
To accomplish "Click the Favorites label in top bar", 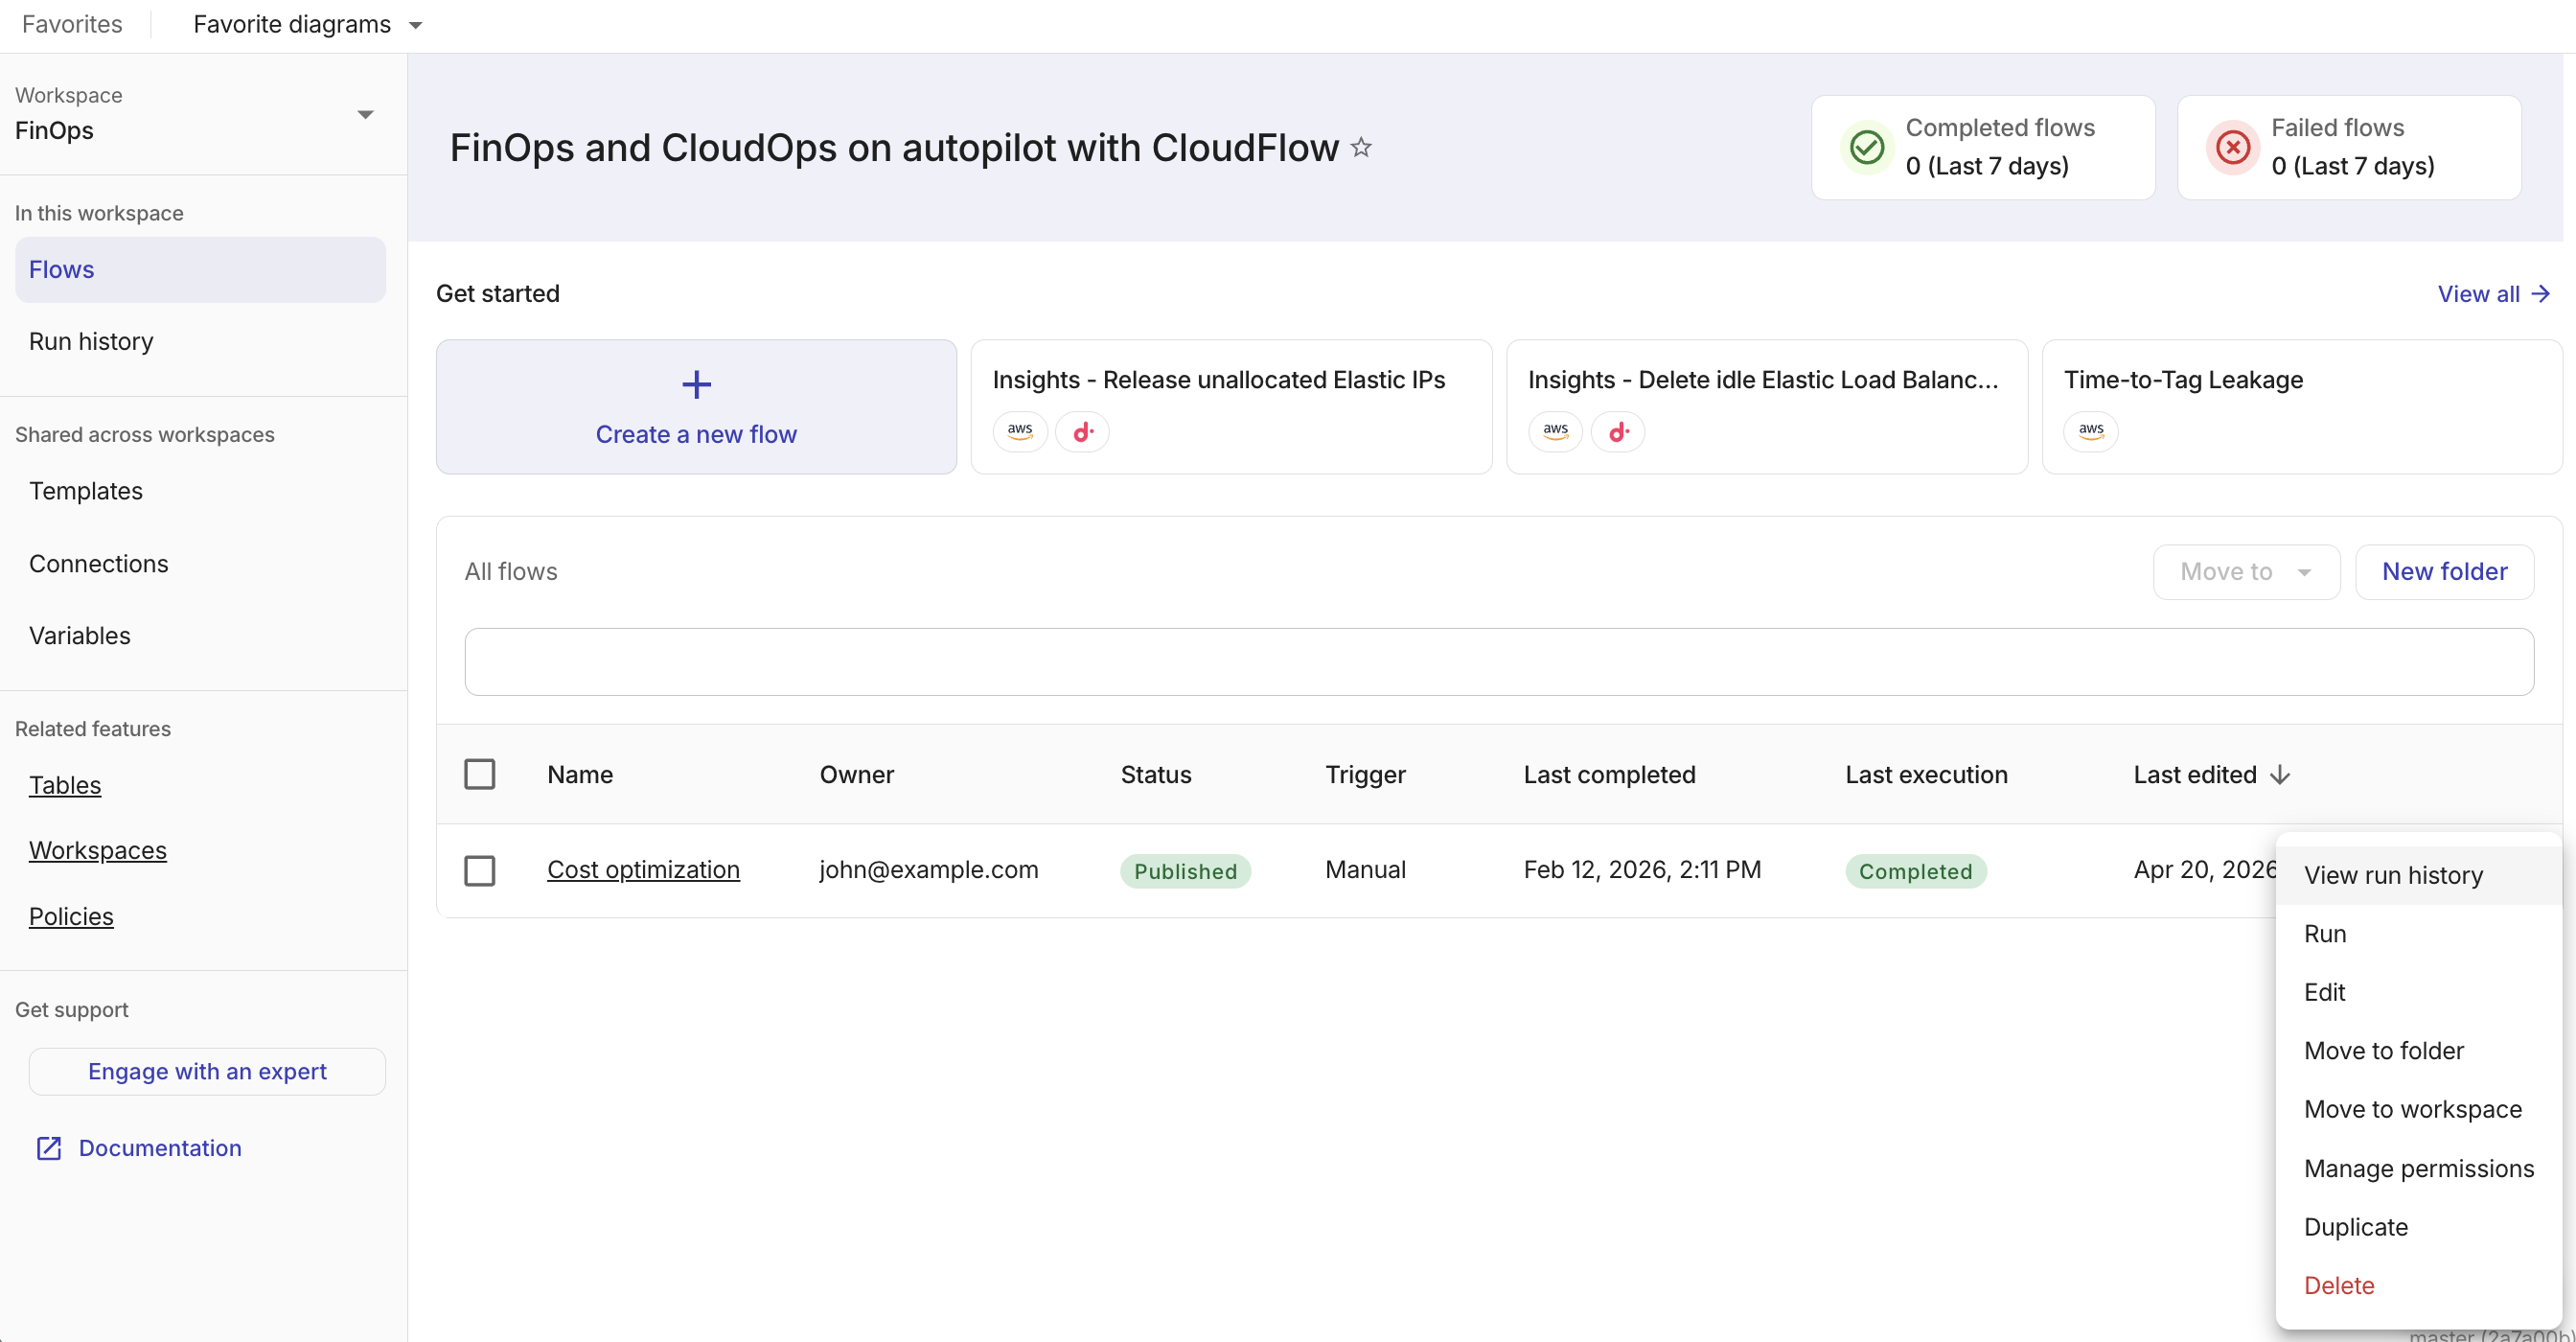I will pos(72,25).
